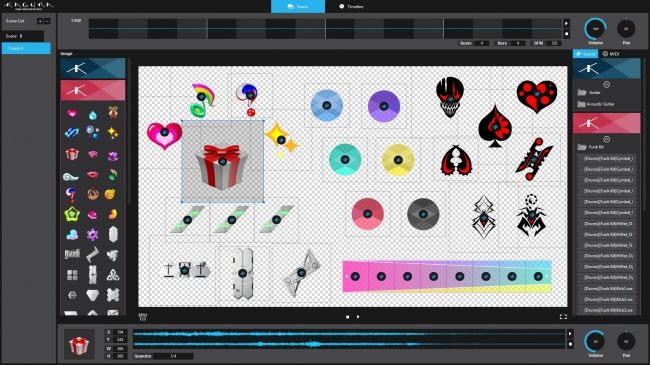The width and height of the screenshot is (650, 365).
Task: Click the purple disc on the canvas
Action: pos(384,106)
